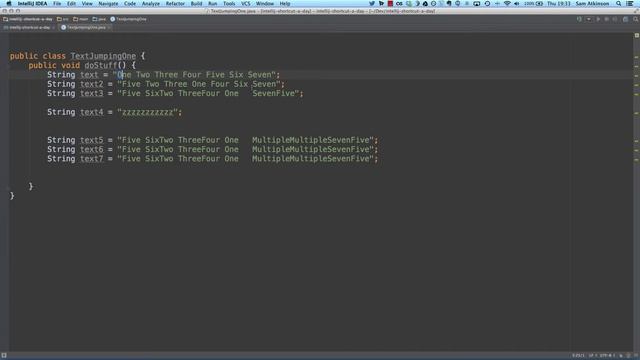Click the Make project toolbar icon
This screenshot has height=360, width=640.
click(579, 19)
